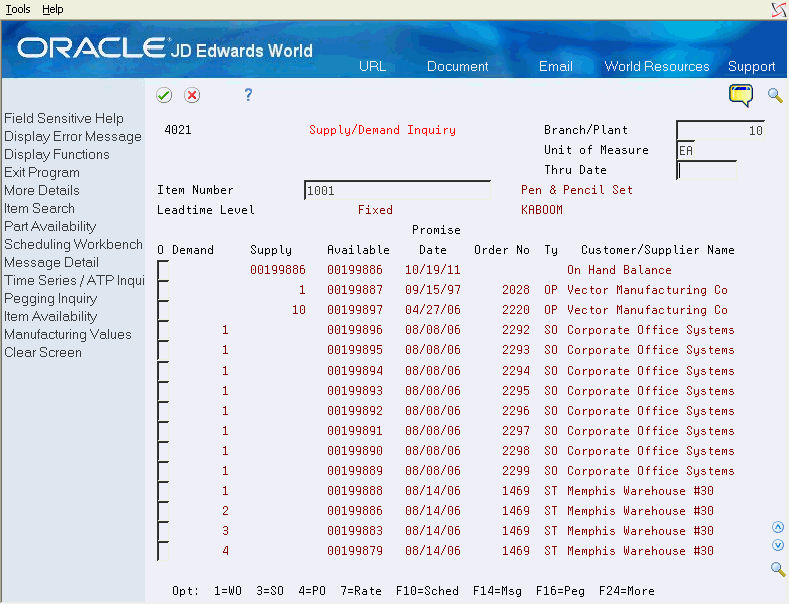This screenshot has height=604, width=789.
Task: Click the top magnifier search icon
Action: pyautogui.click(x=775, y=95)
